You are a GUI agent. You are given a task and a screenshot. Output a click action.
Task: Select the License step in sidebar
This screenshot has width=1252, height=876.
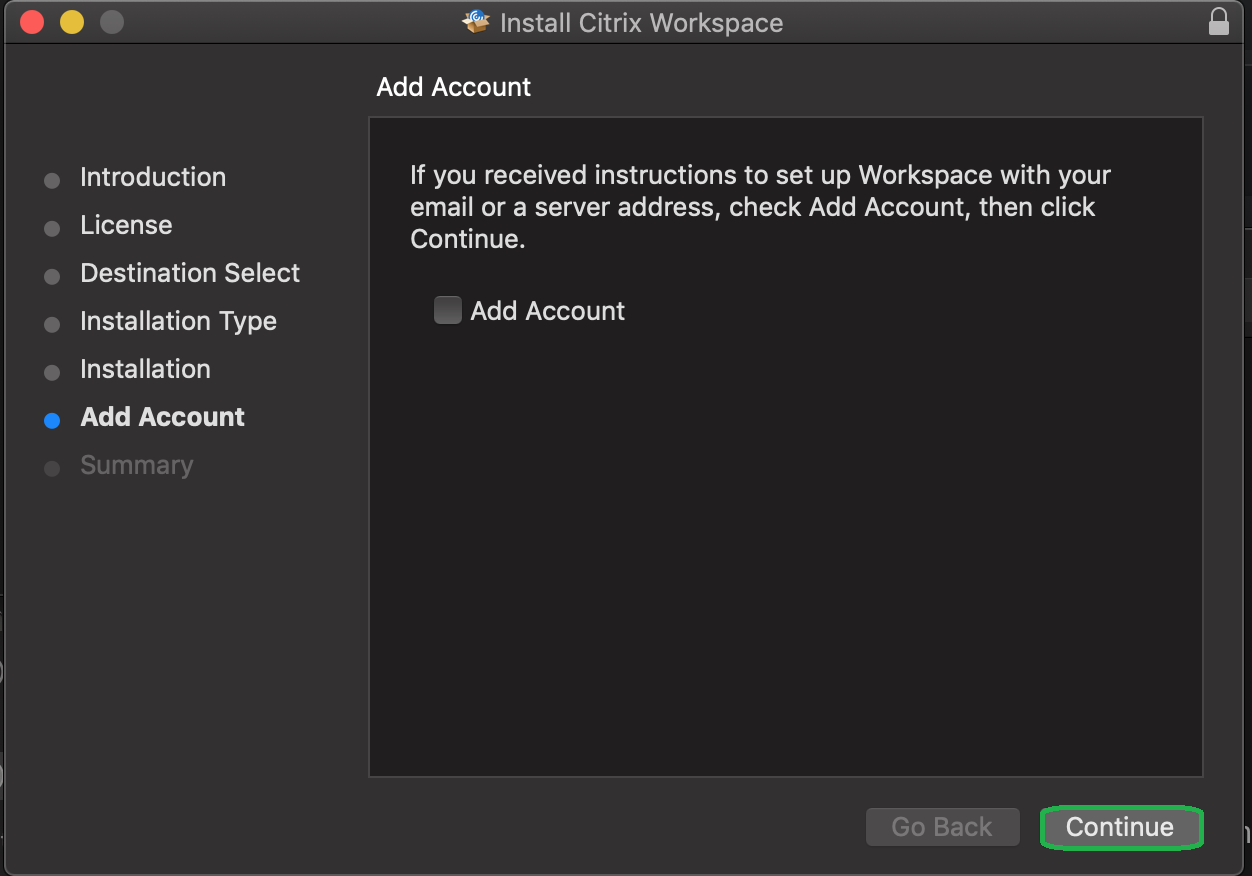coord(126,225)
